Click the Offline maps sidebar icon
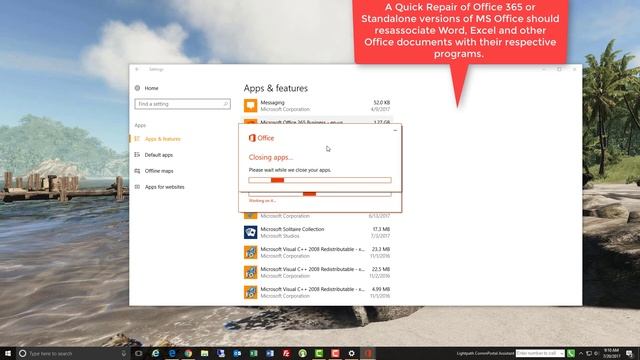640x360 pixels. [x=137, y=171]
